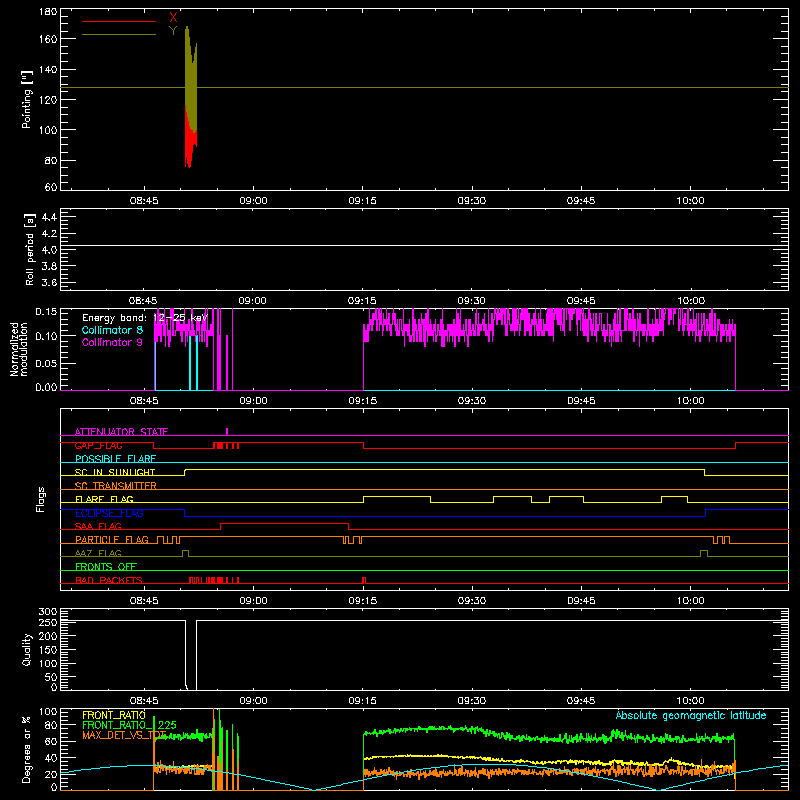Image resolution: width=800 pixels, height=800 pixels.
Task: Click the 180 value on Pointing axis
Action: [x=48, y=11]
